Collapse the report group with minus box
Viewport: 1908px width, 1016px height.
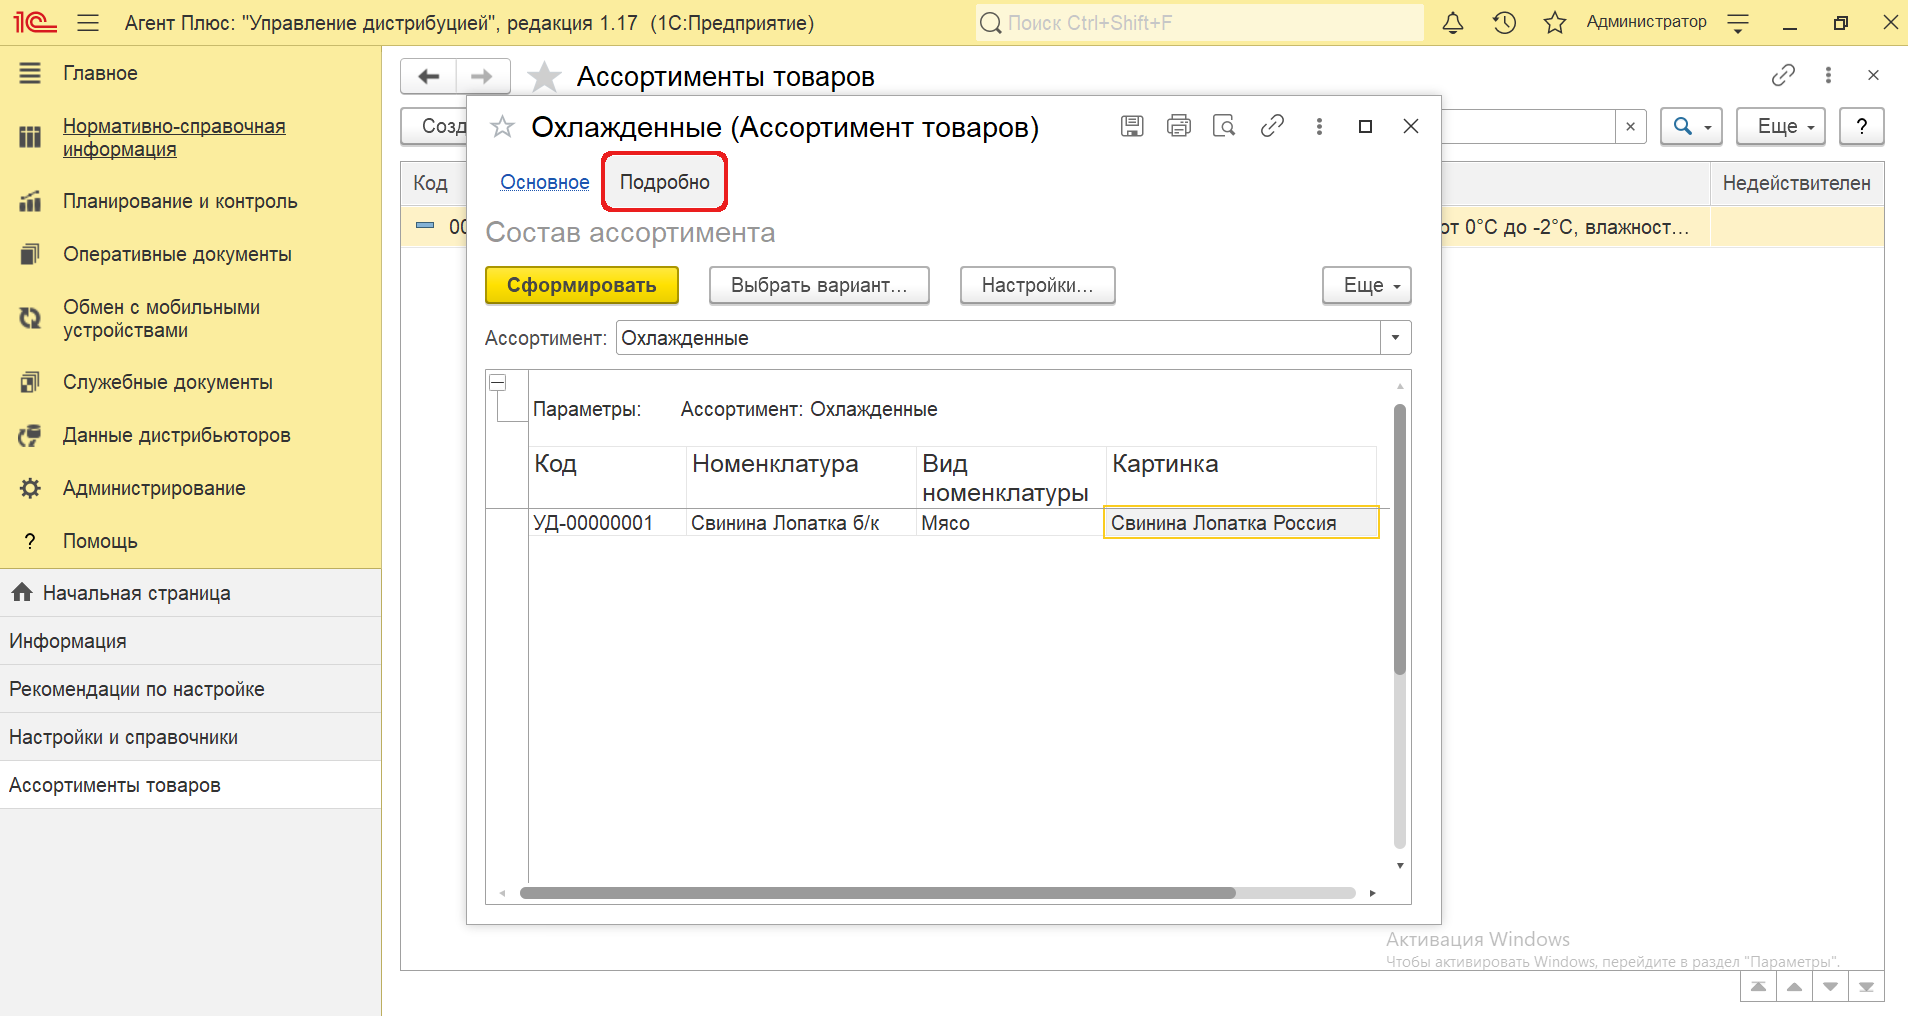[497, 383]
